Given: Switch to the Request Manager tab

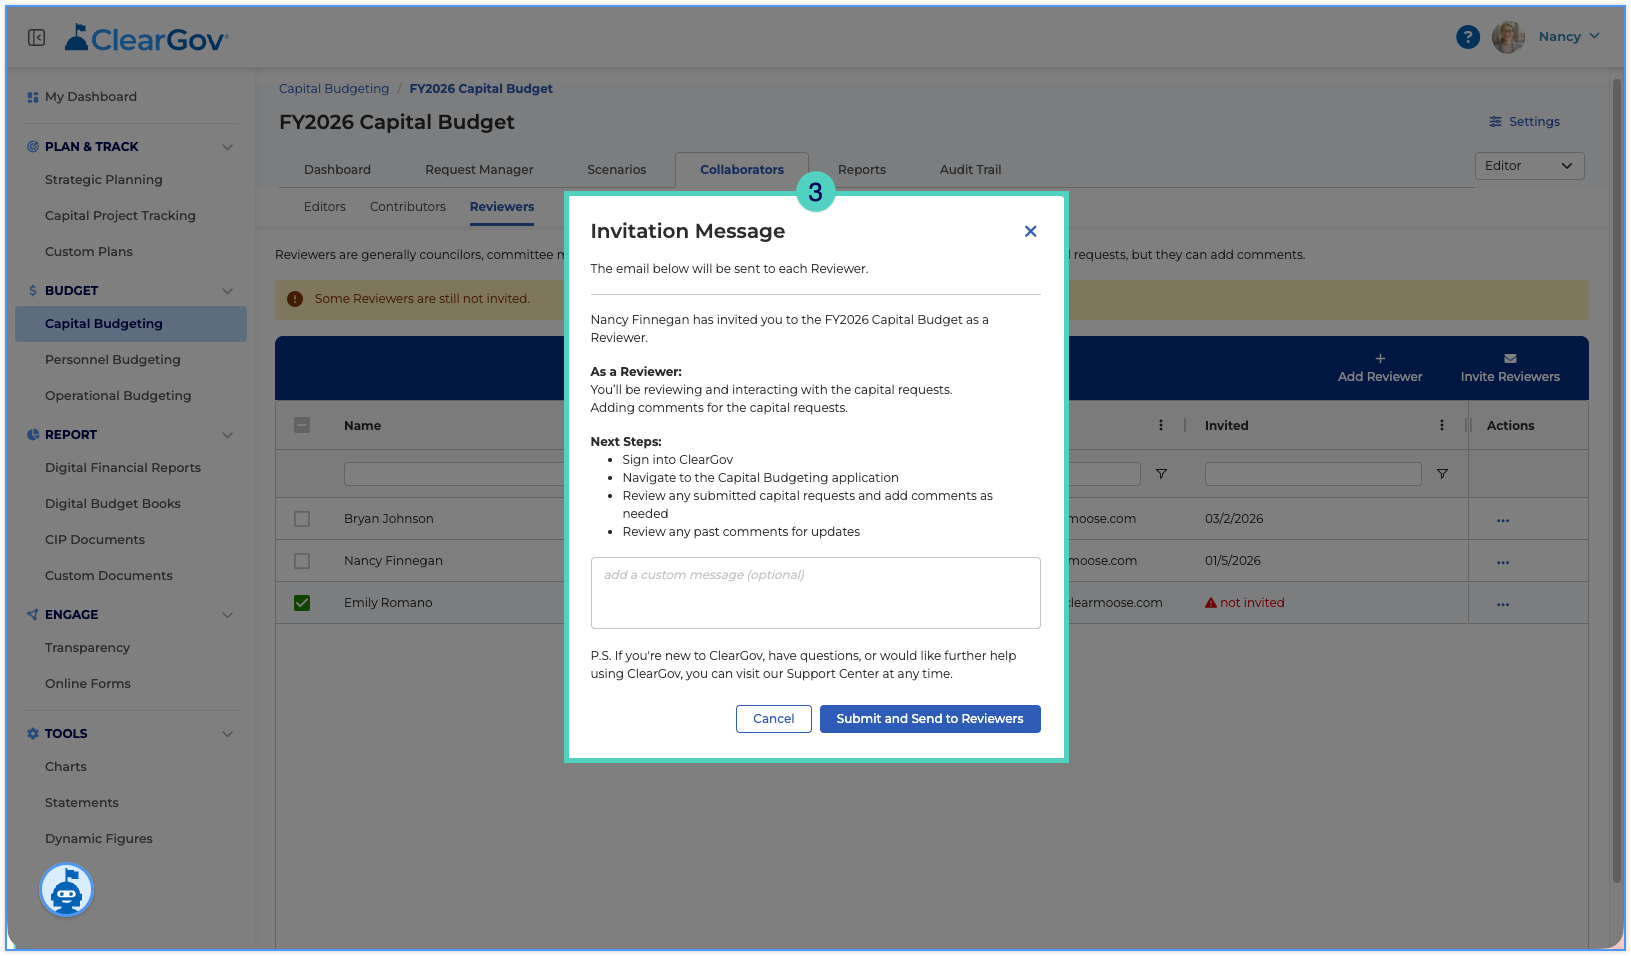Looking at the screenshot, I should pos(479,170).
